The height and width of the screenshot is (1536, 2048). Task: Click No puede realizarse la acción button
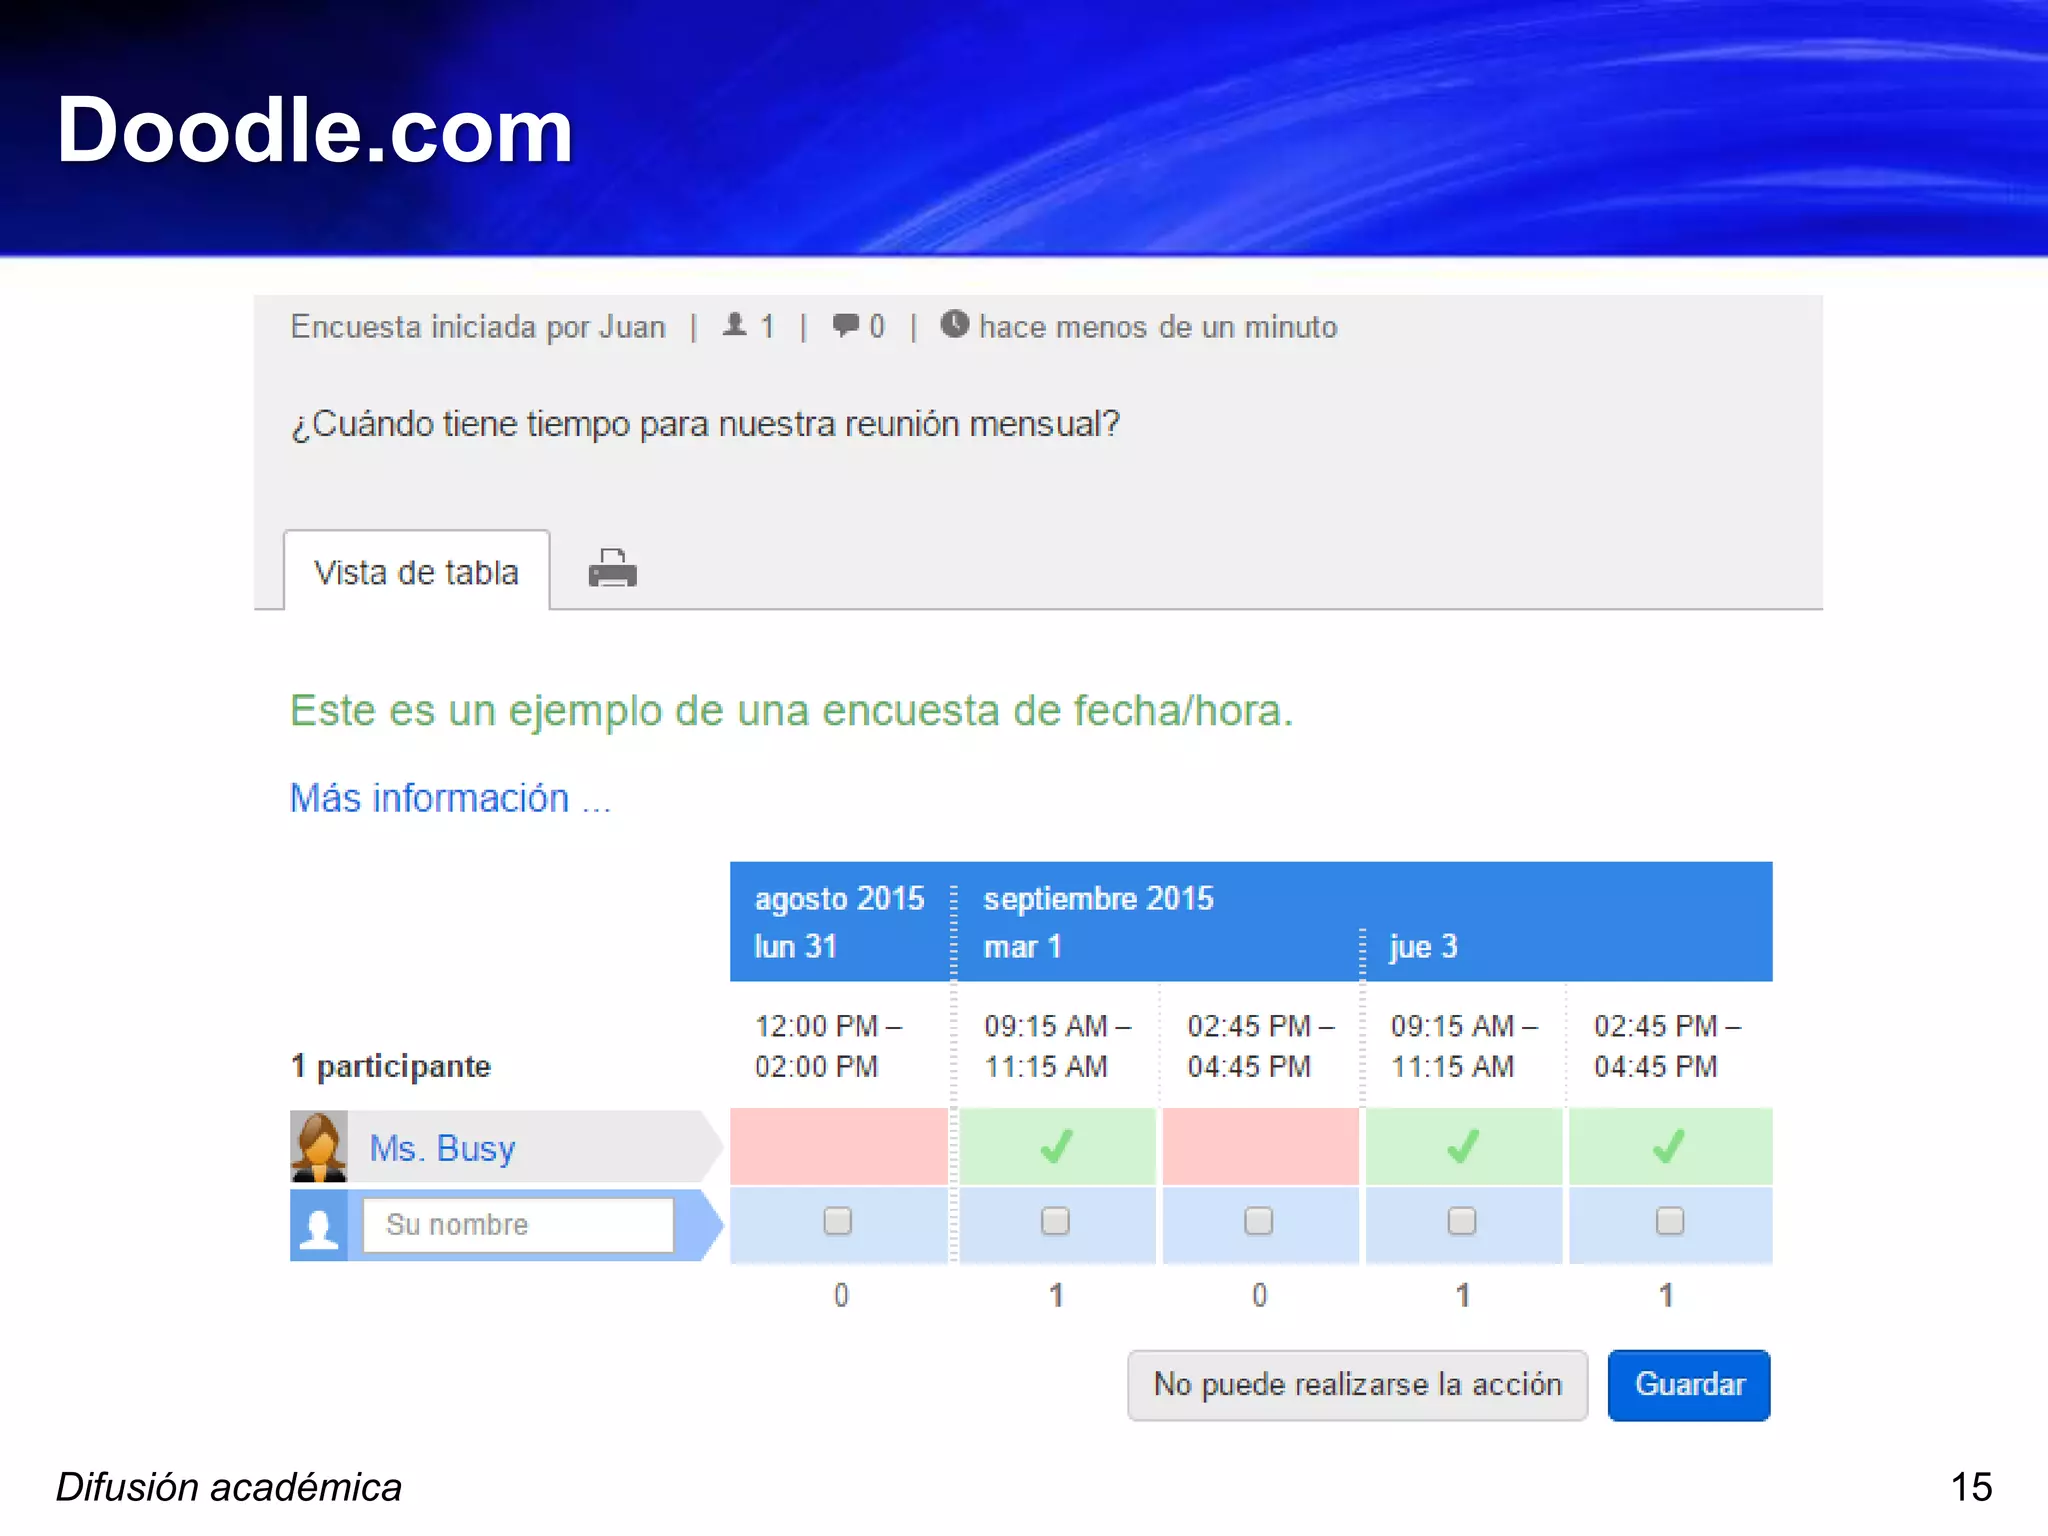1357,1385
